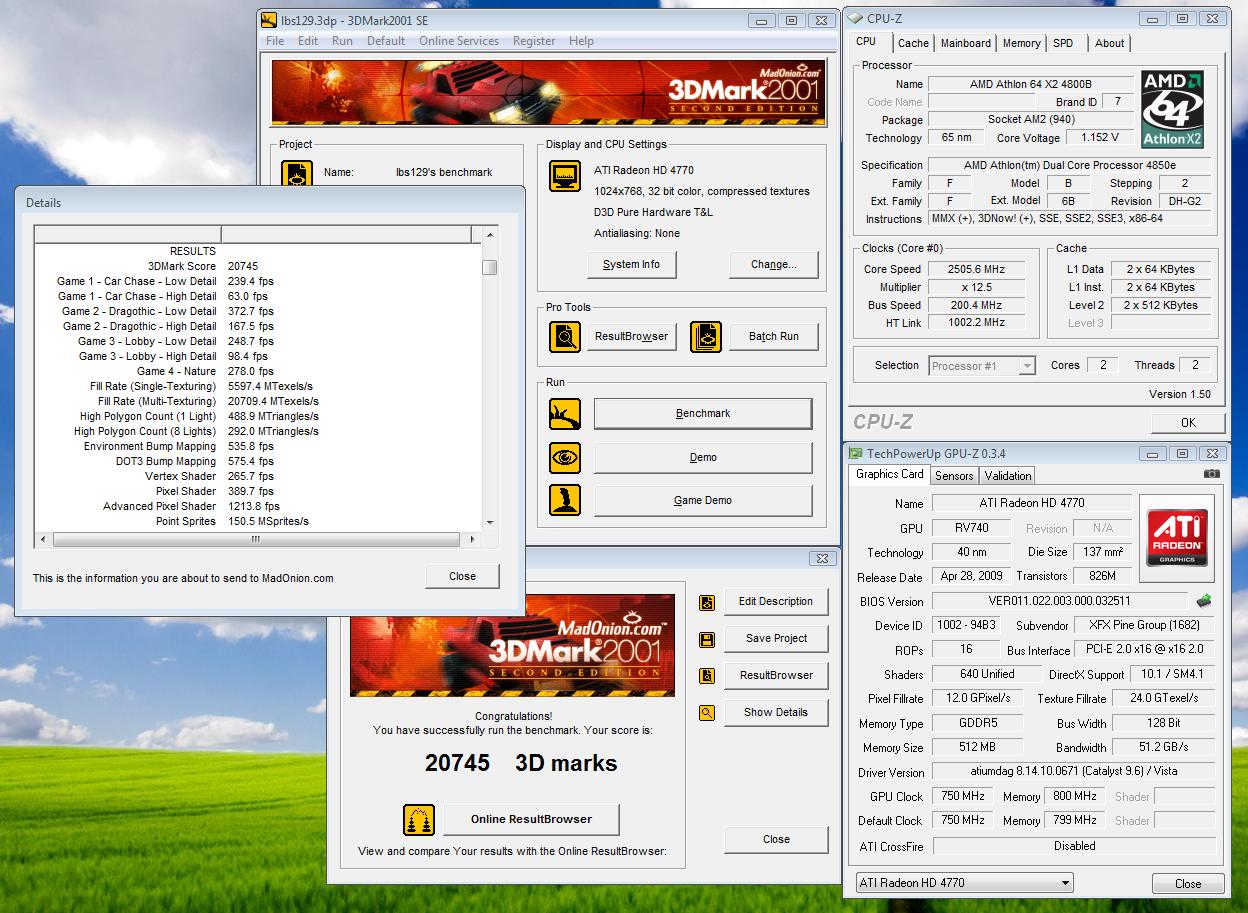Open the Default menu in 3DMark2001

(386, 41)
